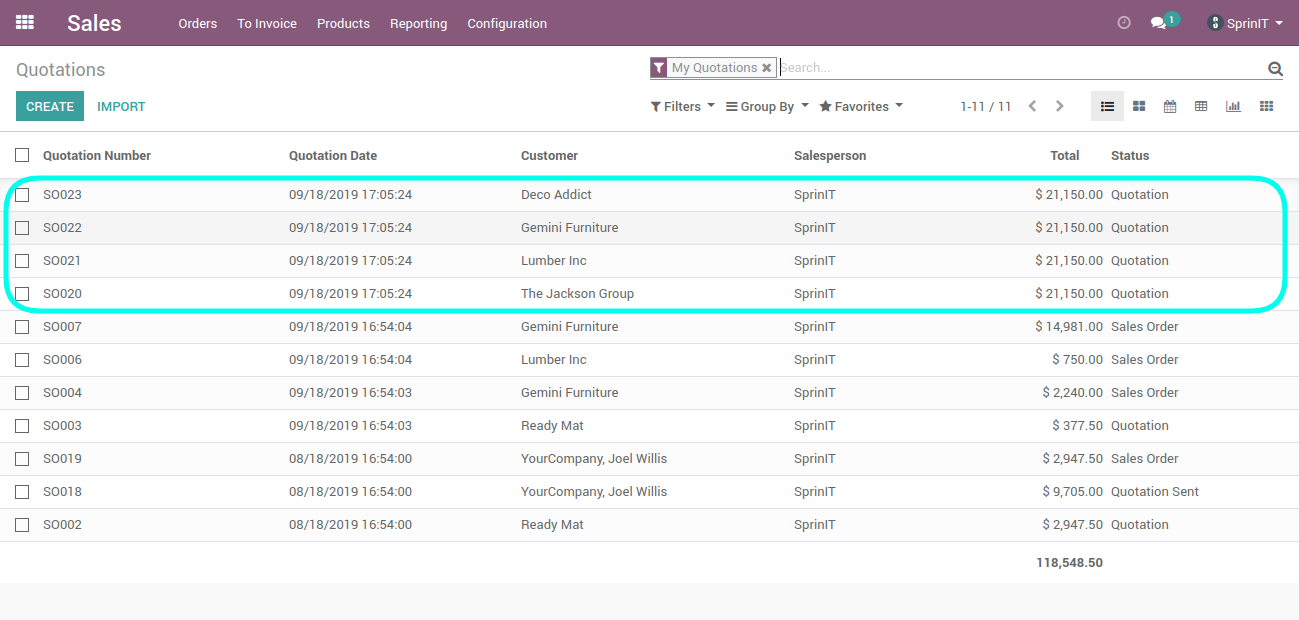The height and width of the screenshot is (620, 1299).
Task: Check the box for SO018
Action: point(22,492)
